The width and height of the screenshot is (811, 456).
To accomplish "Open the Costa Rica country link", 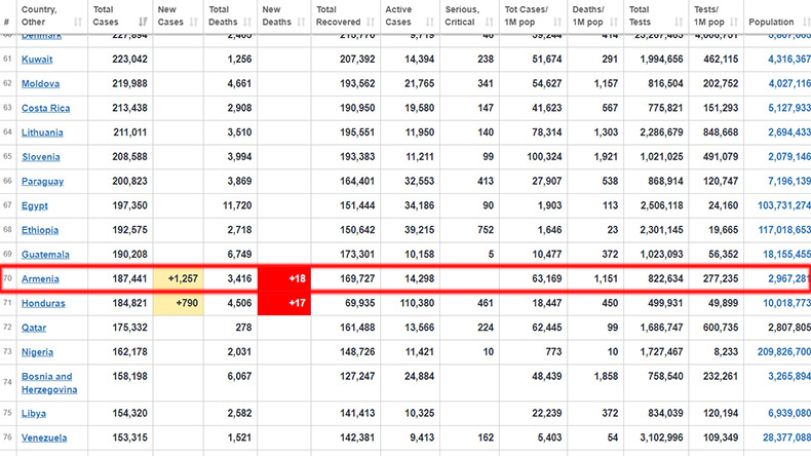I will pyautogui.click(x=46, y=108).
